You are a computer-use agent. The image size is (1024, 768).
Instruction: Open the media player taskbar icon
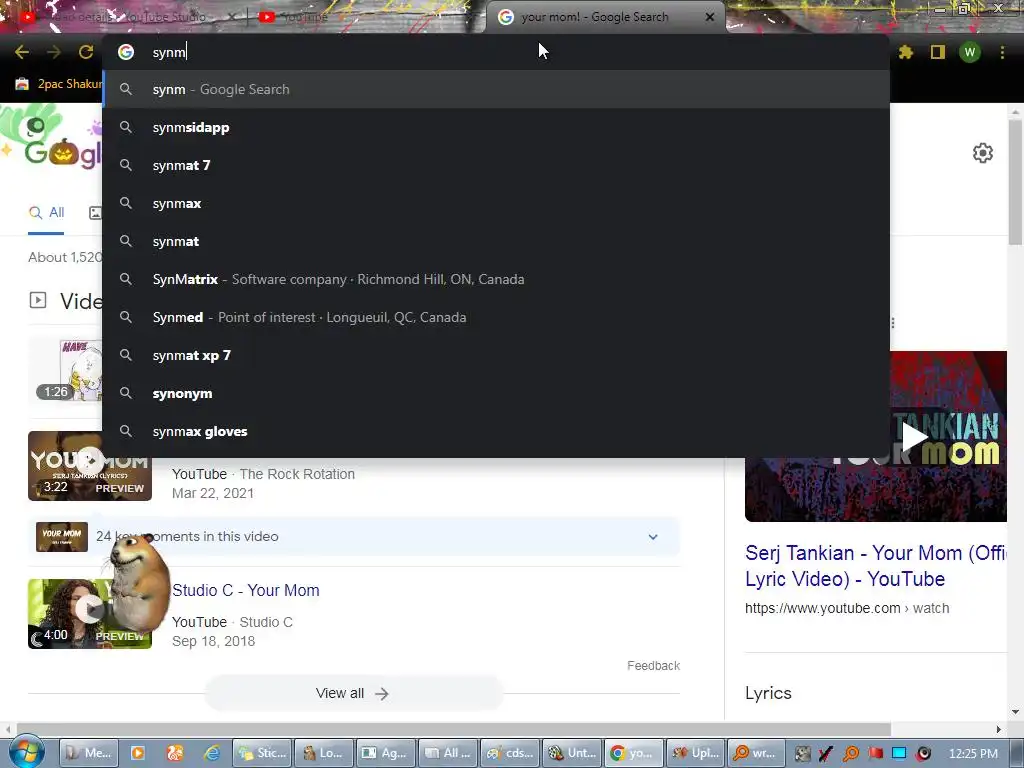(138, 753)
